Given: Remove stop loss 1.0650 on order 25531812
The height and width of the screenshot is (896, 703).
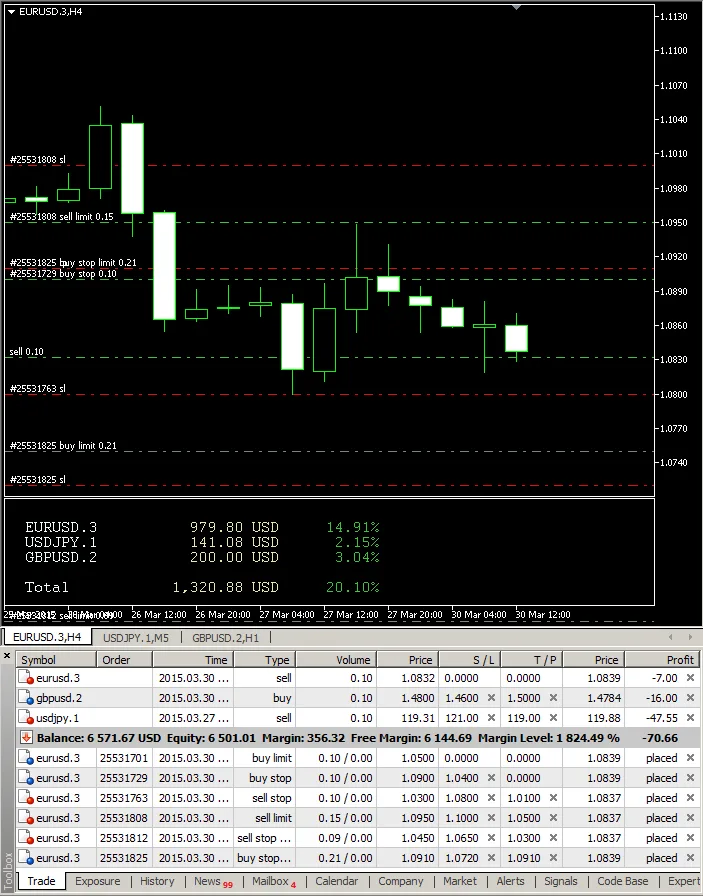Looking at the screenshot, I should [491, 838].
